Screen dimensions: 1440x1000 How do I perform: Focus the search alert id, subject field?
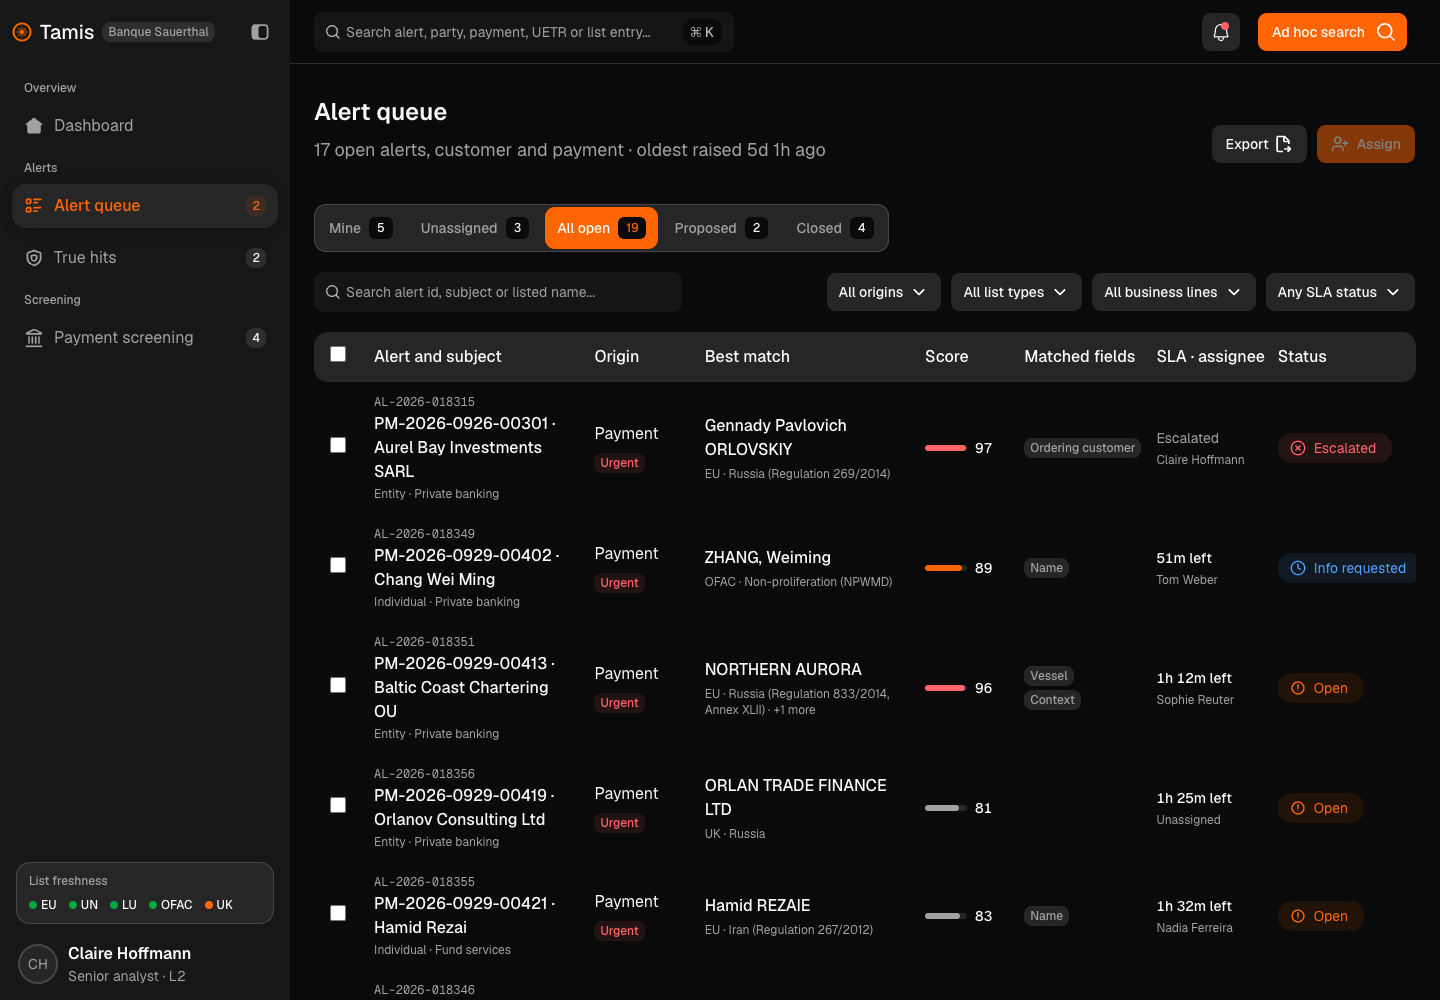click(x=498, y=292)
